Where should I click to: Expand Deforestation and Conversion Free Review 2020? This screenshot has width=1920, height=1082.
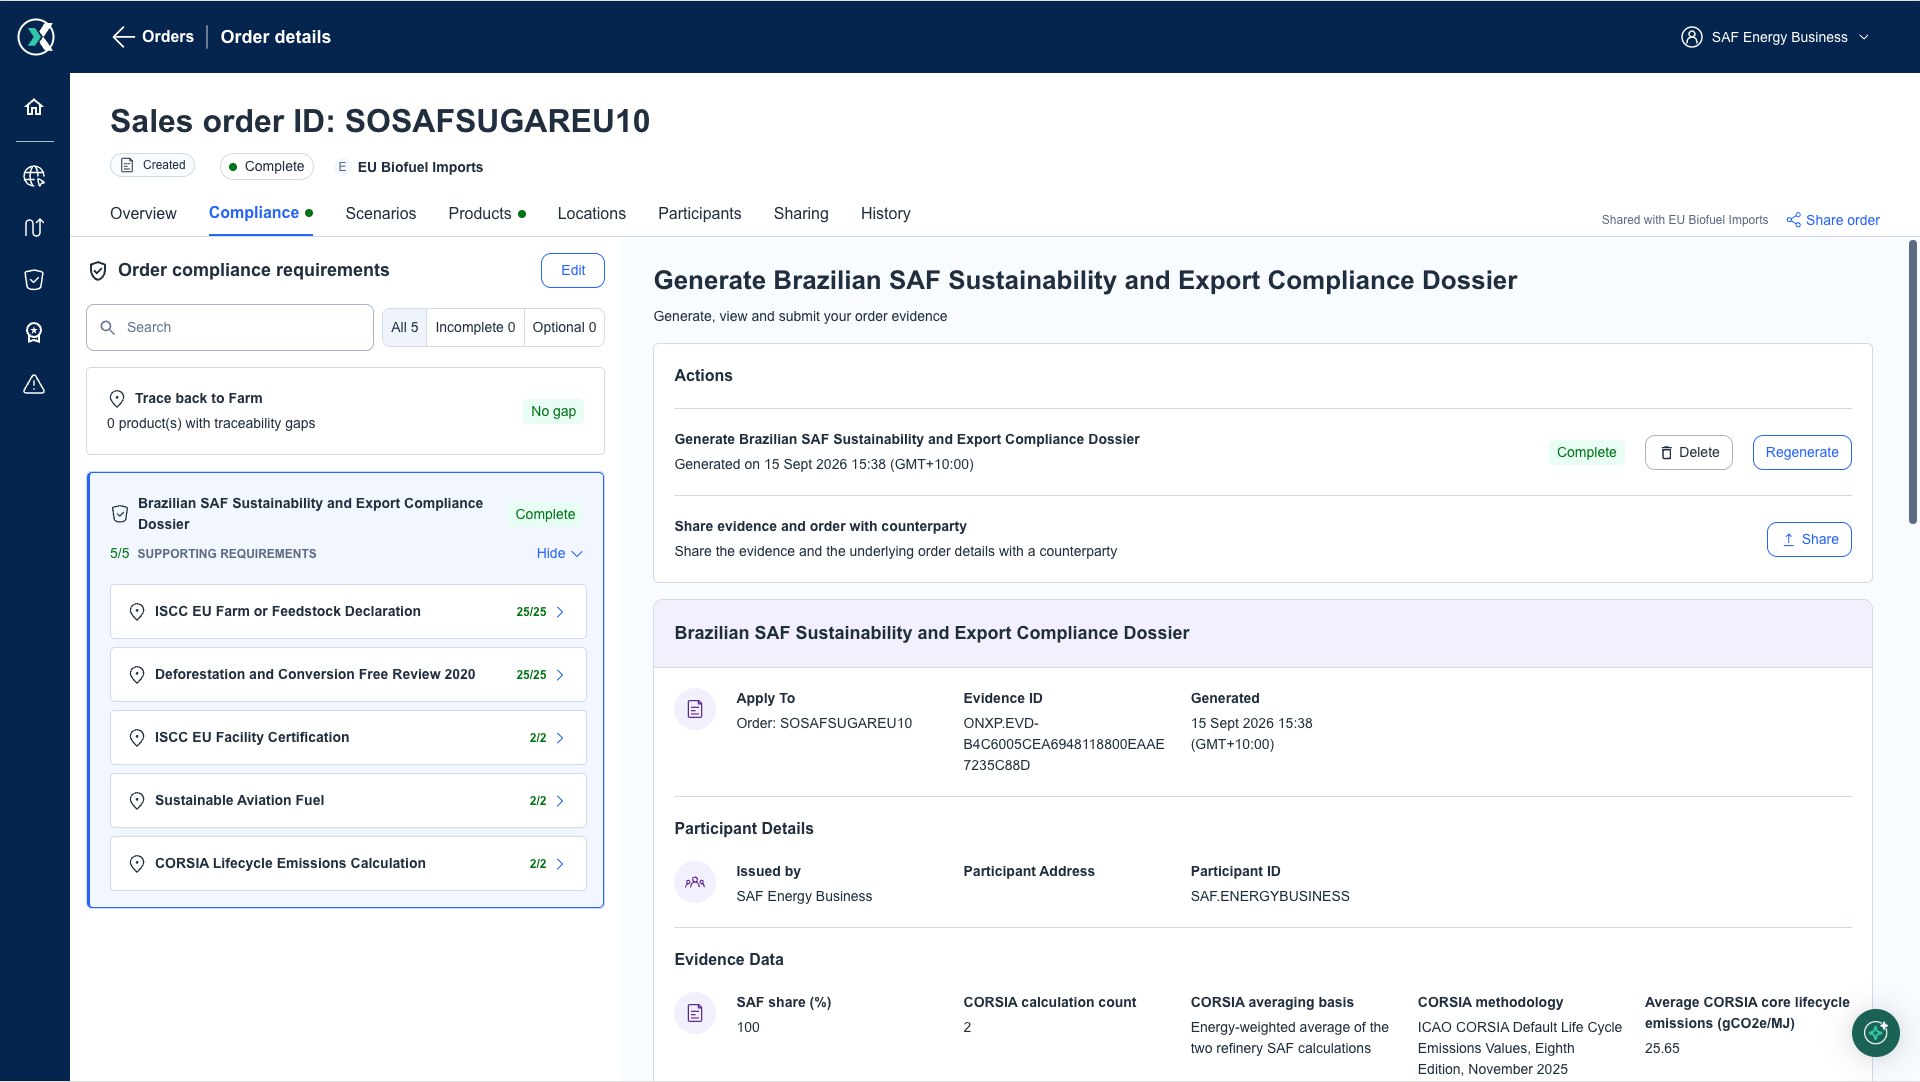point(348,674)
